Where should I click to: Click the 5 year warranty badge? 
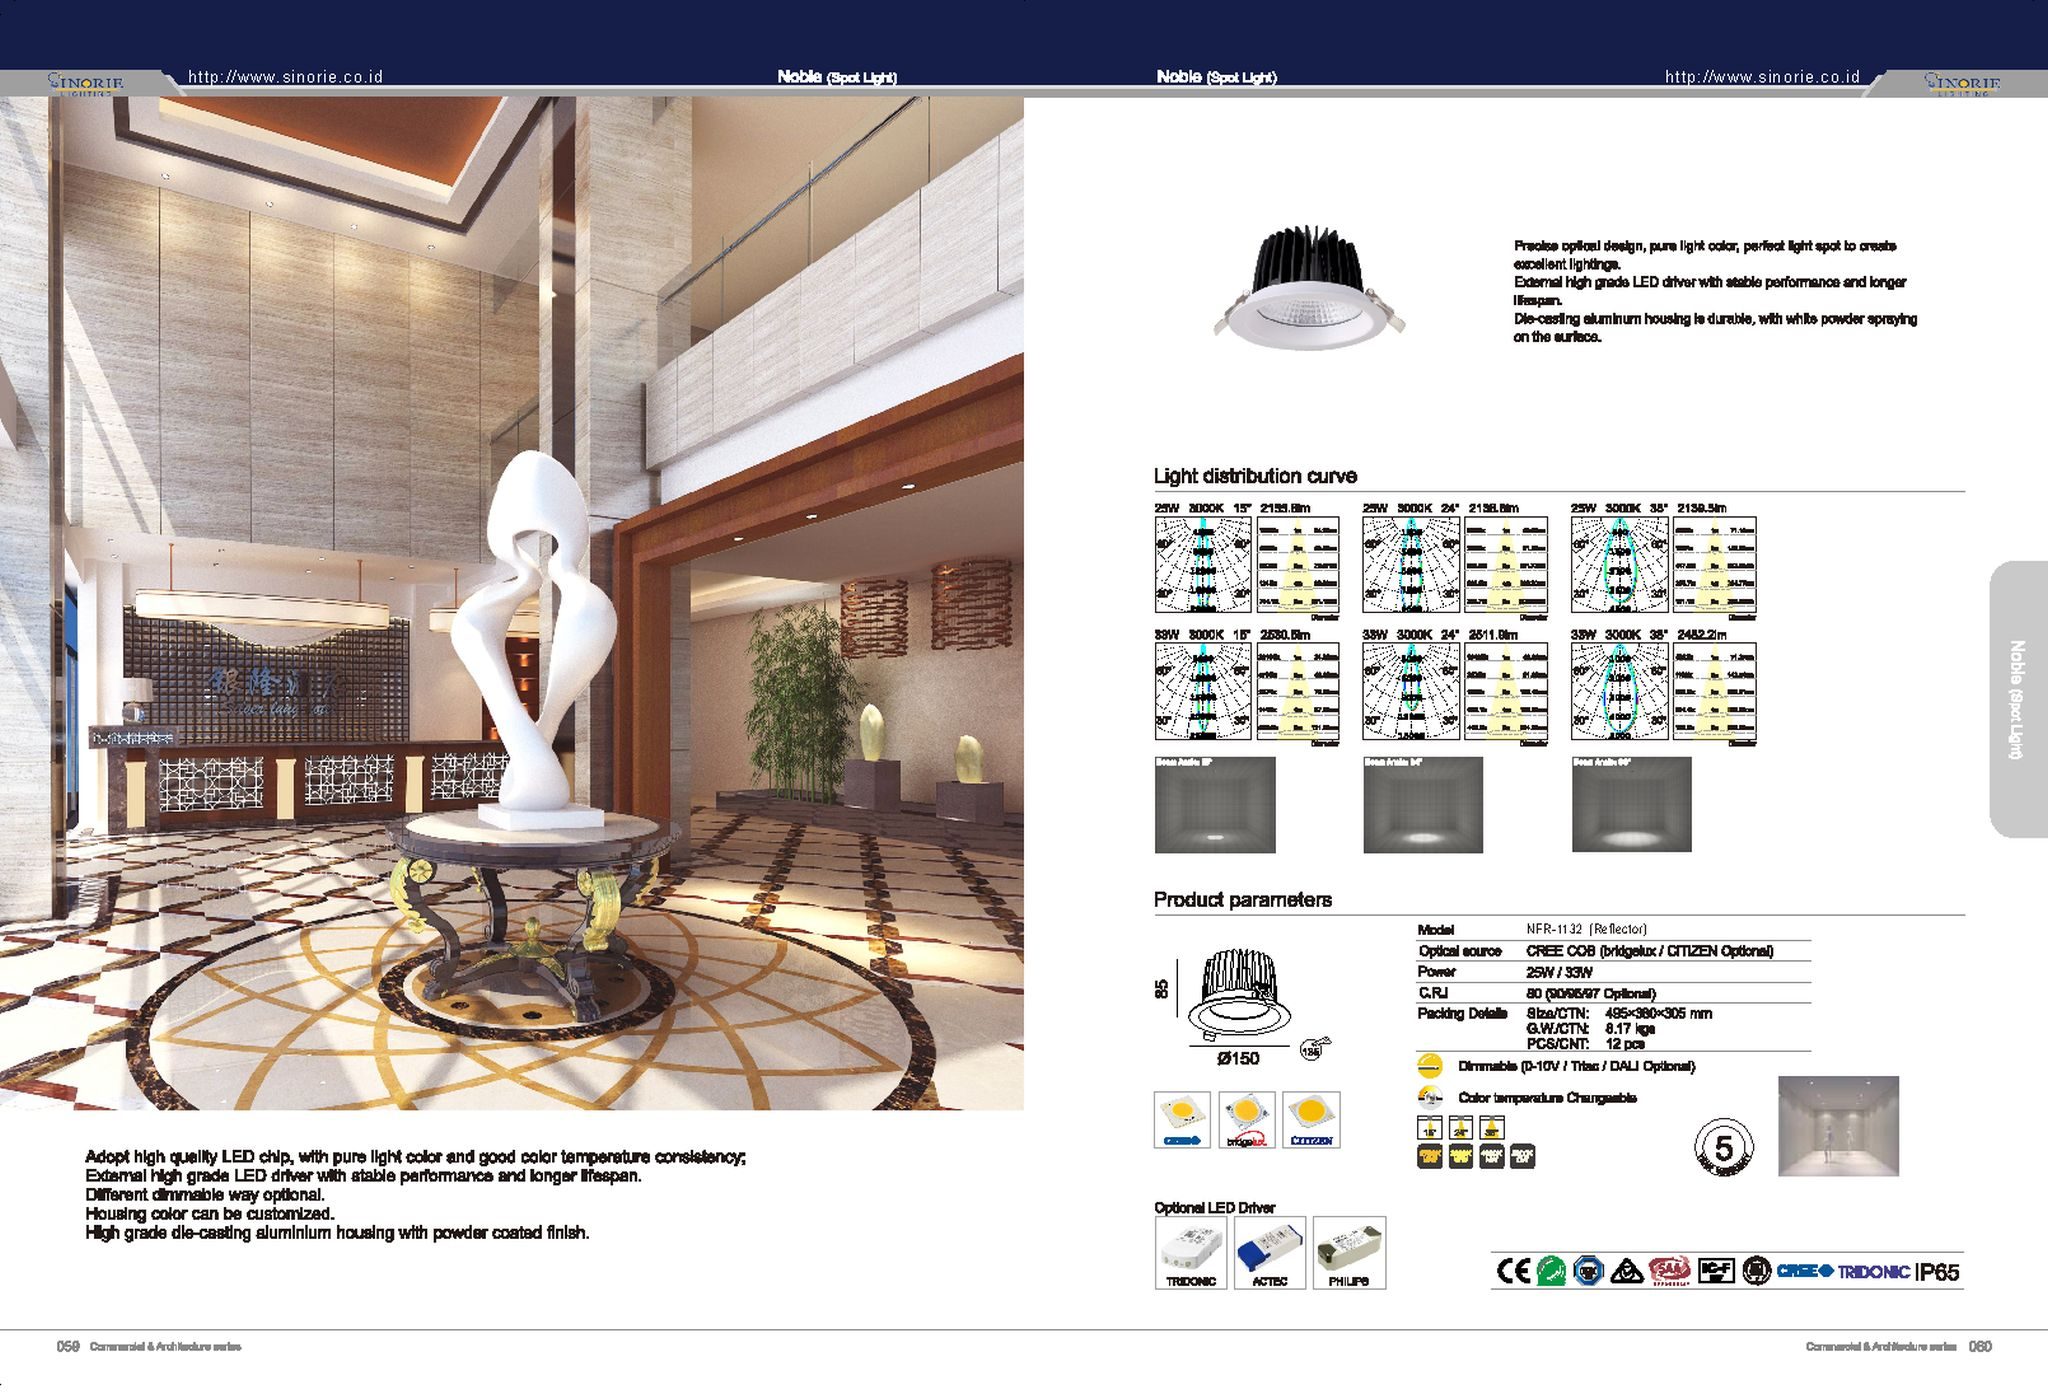pyautogui.click(x=1723, y=1146)
